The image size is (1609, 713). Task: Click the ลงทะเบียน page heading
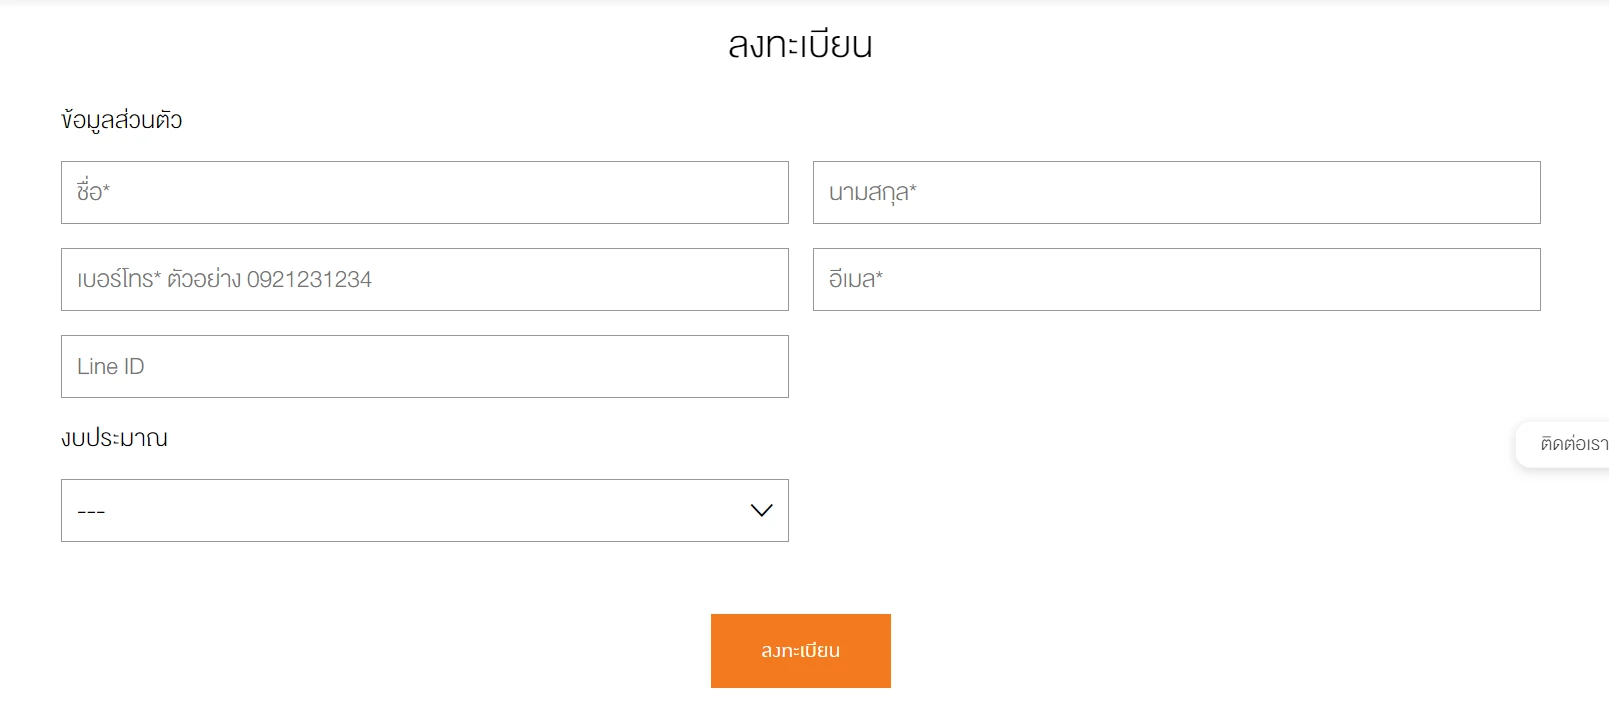[800, 45]
